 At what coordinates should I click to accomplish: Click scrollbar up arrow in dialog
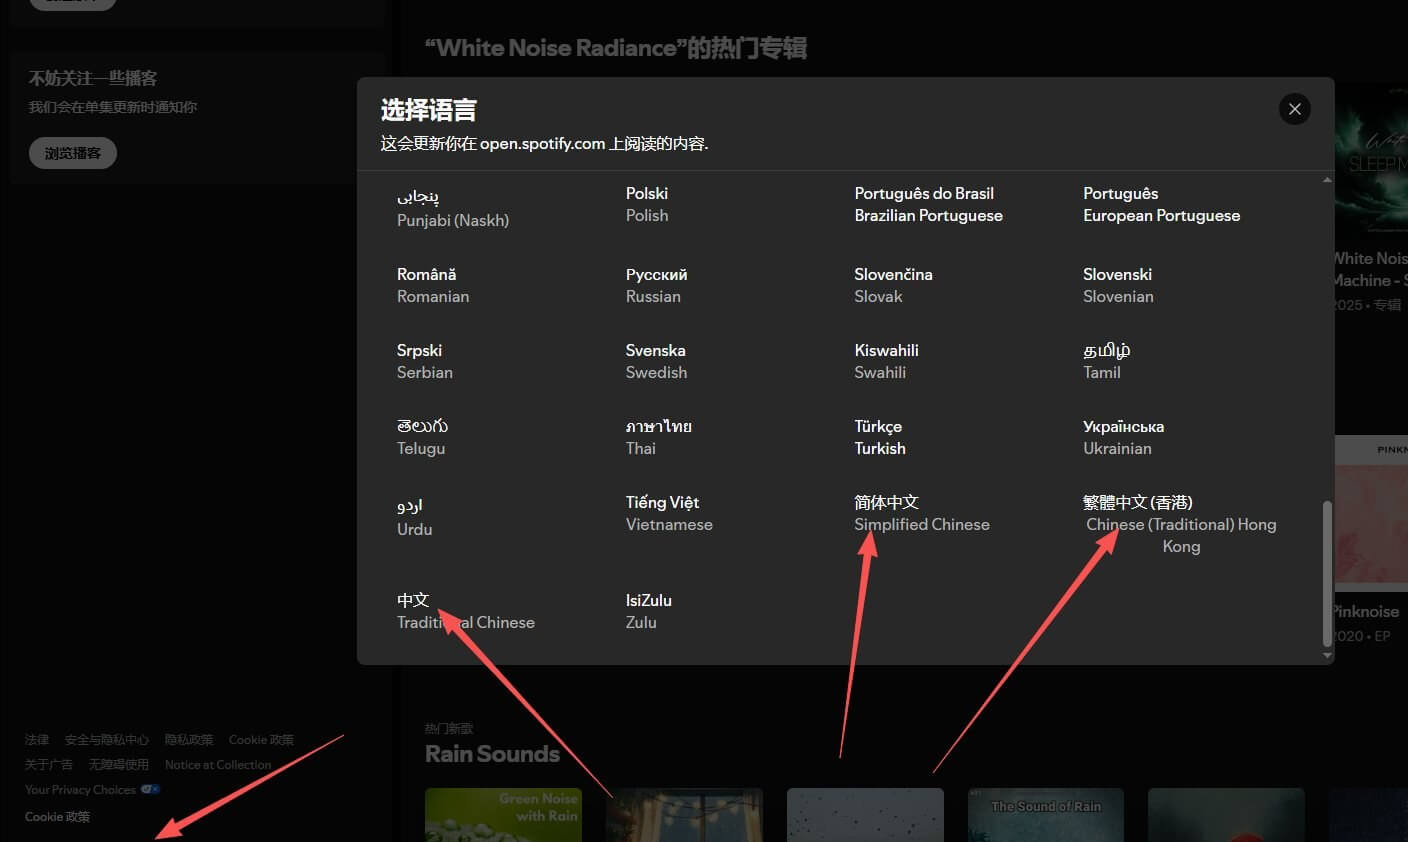coord(1327,180)
